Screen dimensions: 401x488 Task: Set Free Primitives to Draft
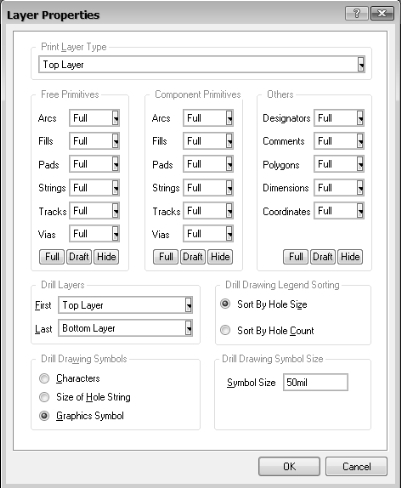pyautogui.click(x=79, y=257)
